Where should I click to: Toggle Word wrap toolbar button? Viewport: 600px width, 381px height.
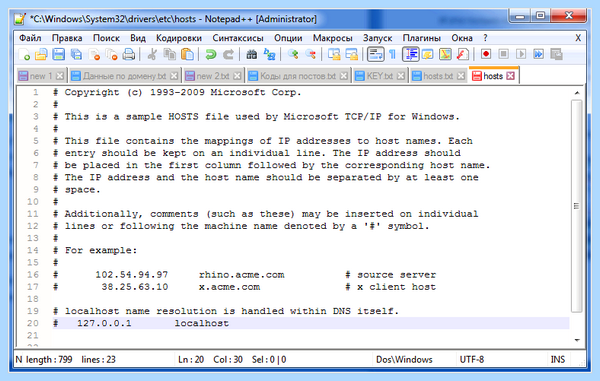coord(375,54)
